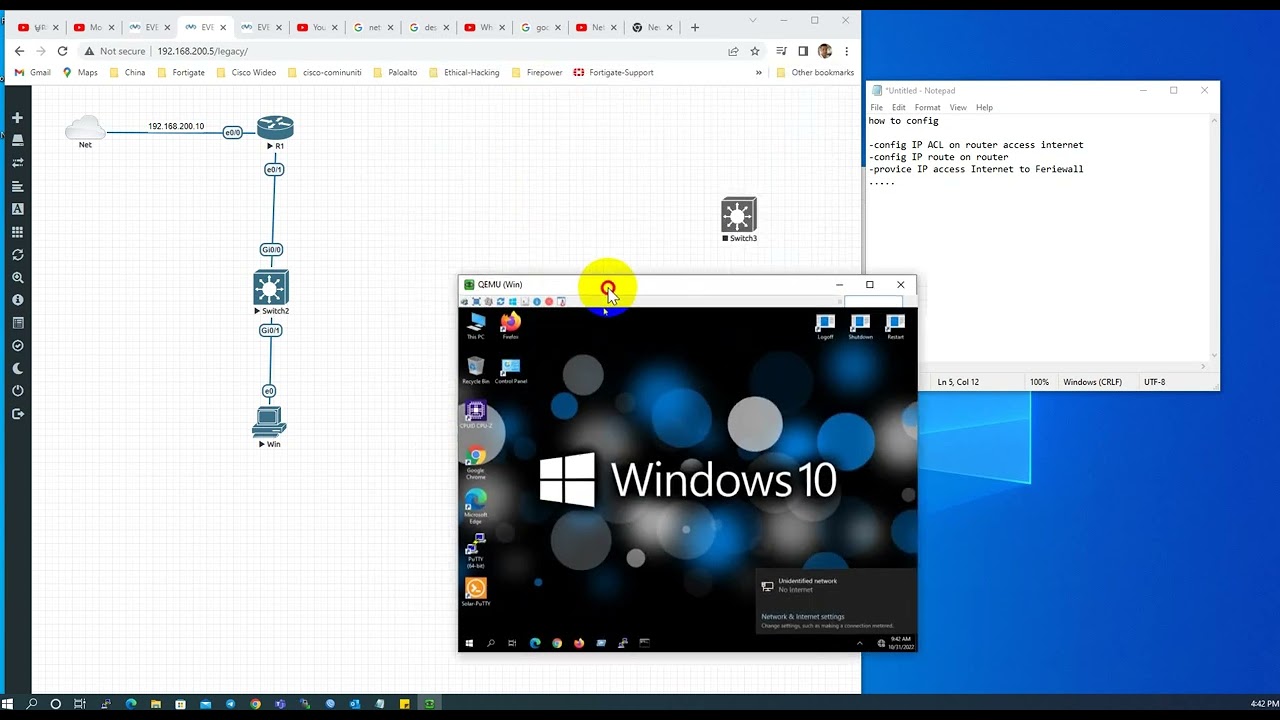Open Microsoft Edge on the QEMU desktop

(x=476, y=506)
